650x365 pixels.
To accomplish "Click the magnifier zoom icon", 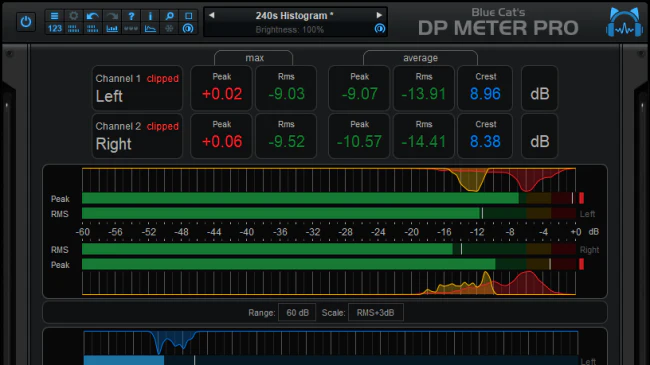I will pyautogui.click(x=169, y=16).
